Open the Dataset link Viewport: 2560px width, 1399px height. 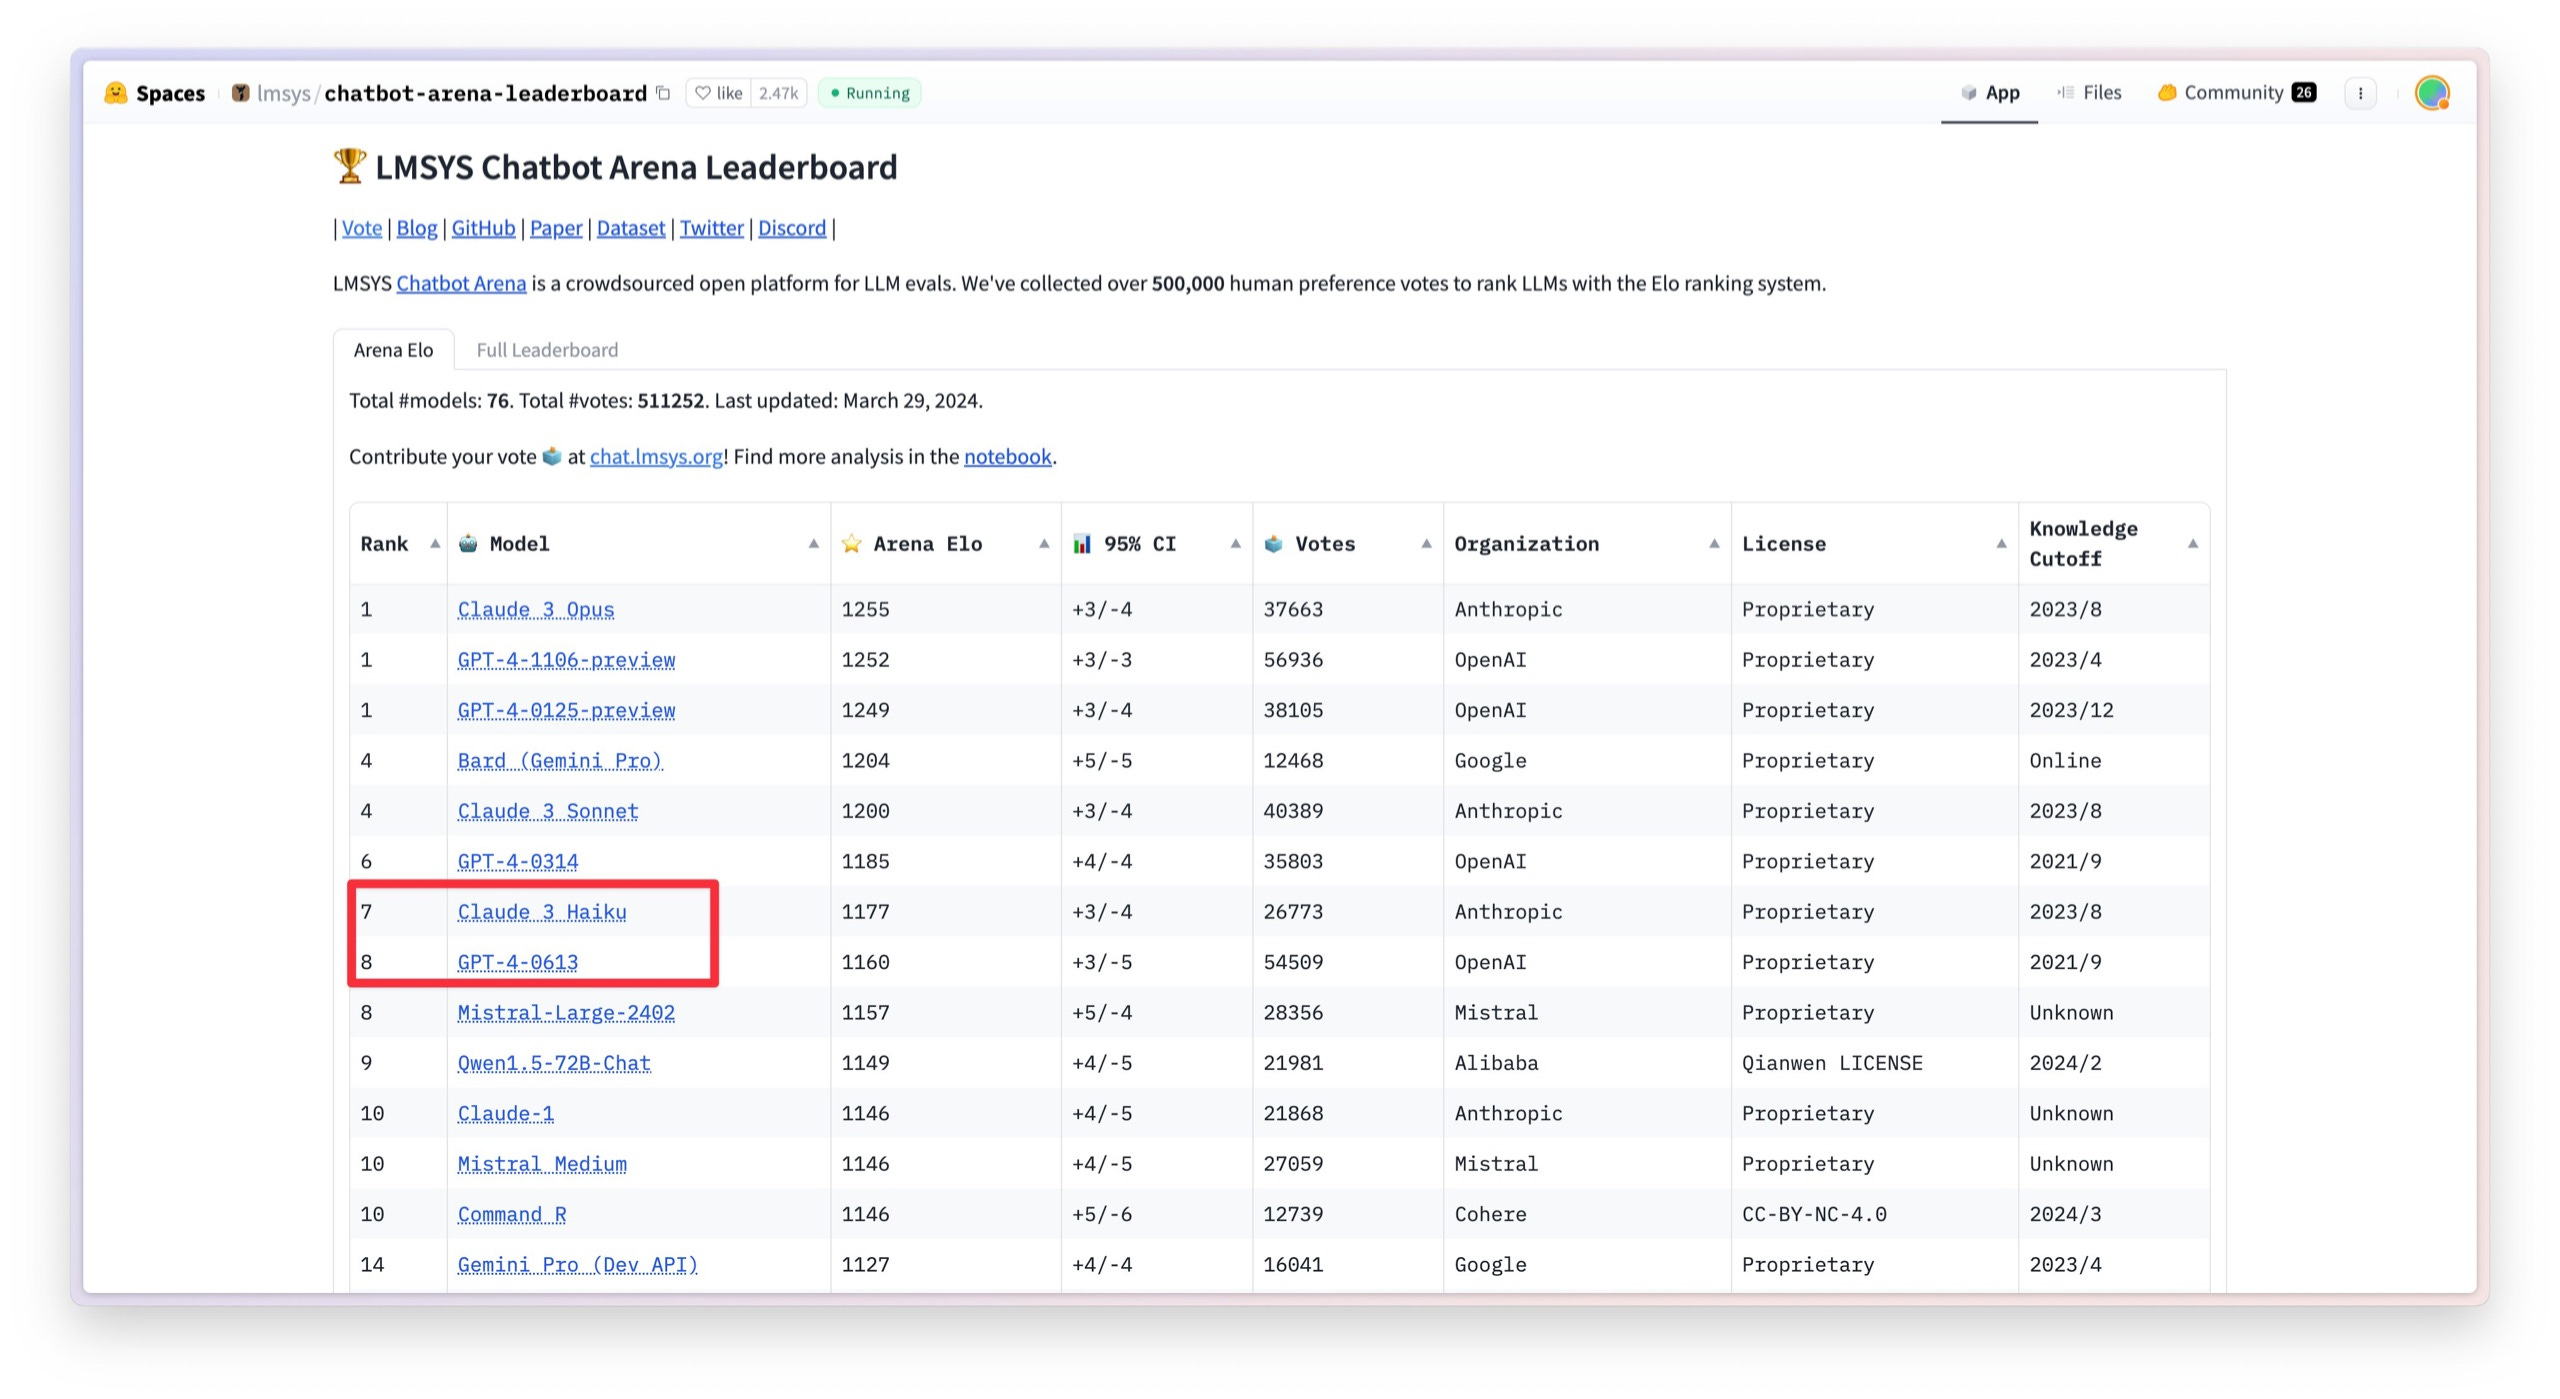pos(631,228)
